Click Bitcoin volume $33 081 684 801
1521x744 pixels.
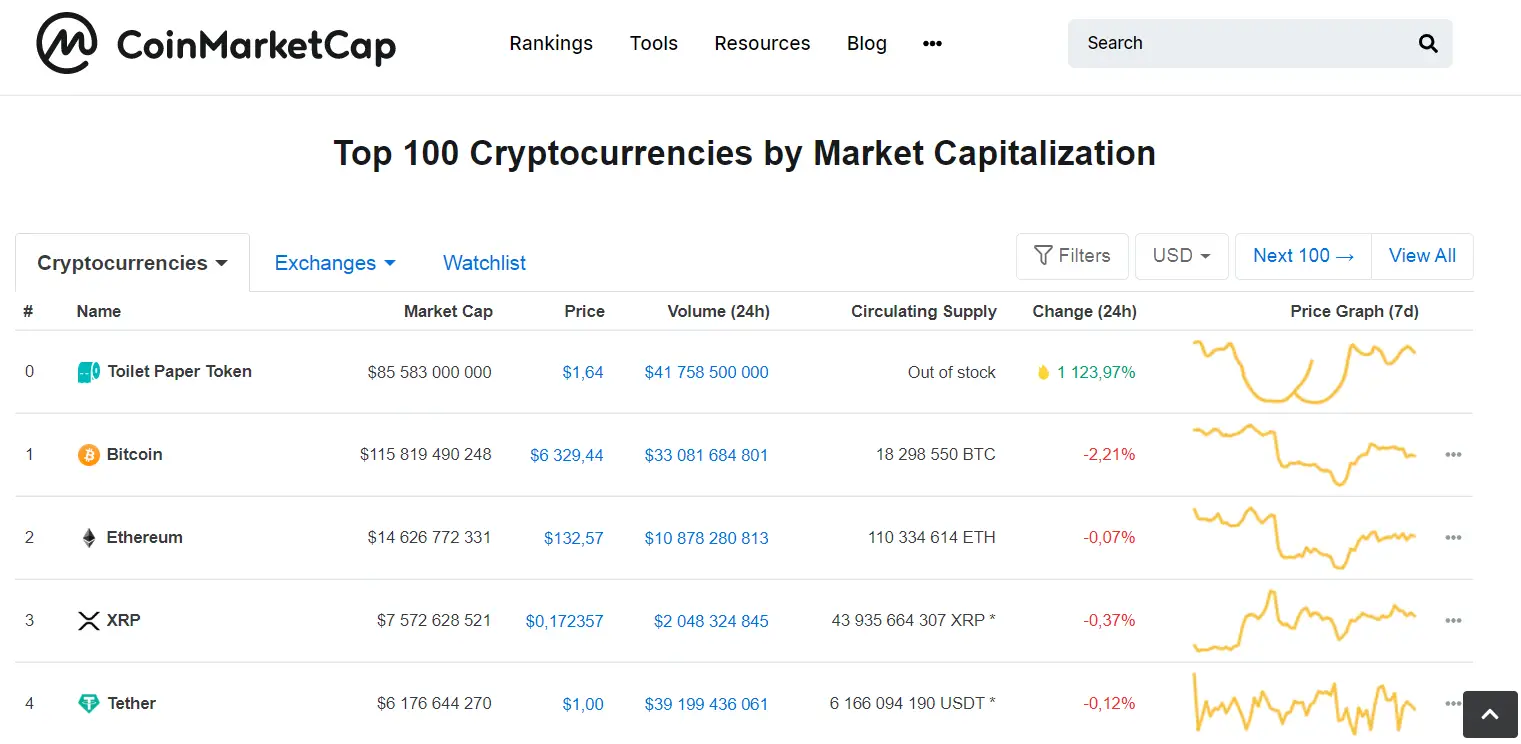pos(707,455)
